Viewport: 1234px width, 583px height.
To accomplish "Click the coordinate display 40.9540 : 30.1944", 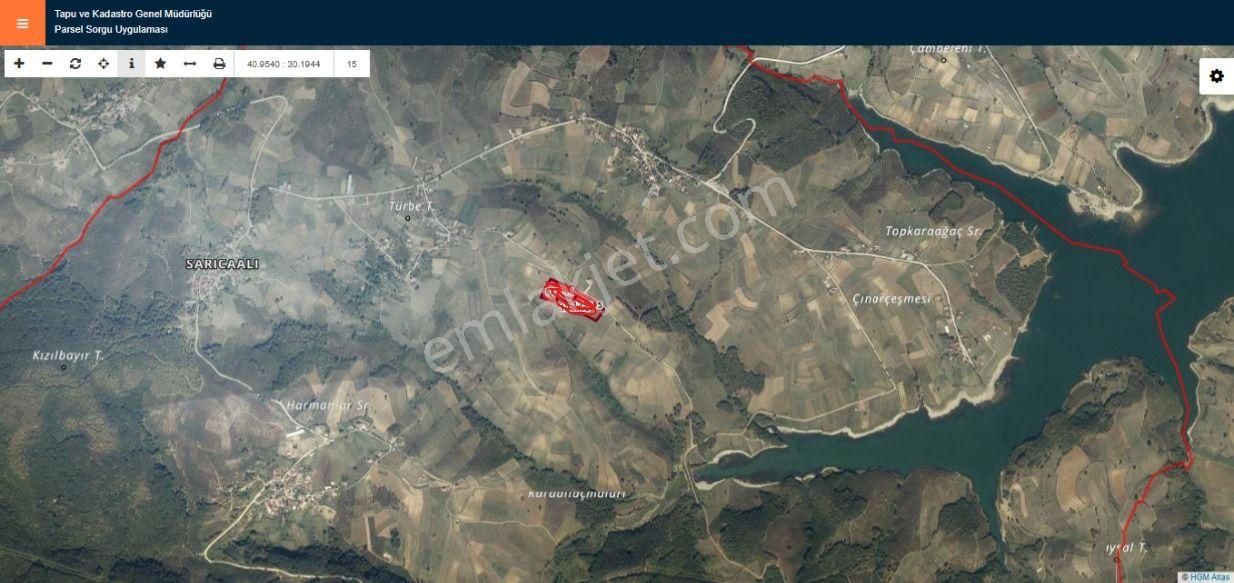I will pyautogui.click(x=283, y=64).
